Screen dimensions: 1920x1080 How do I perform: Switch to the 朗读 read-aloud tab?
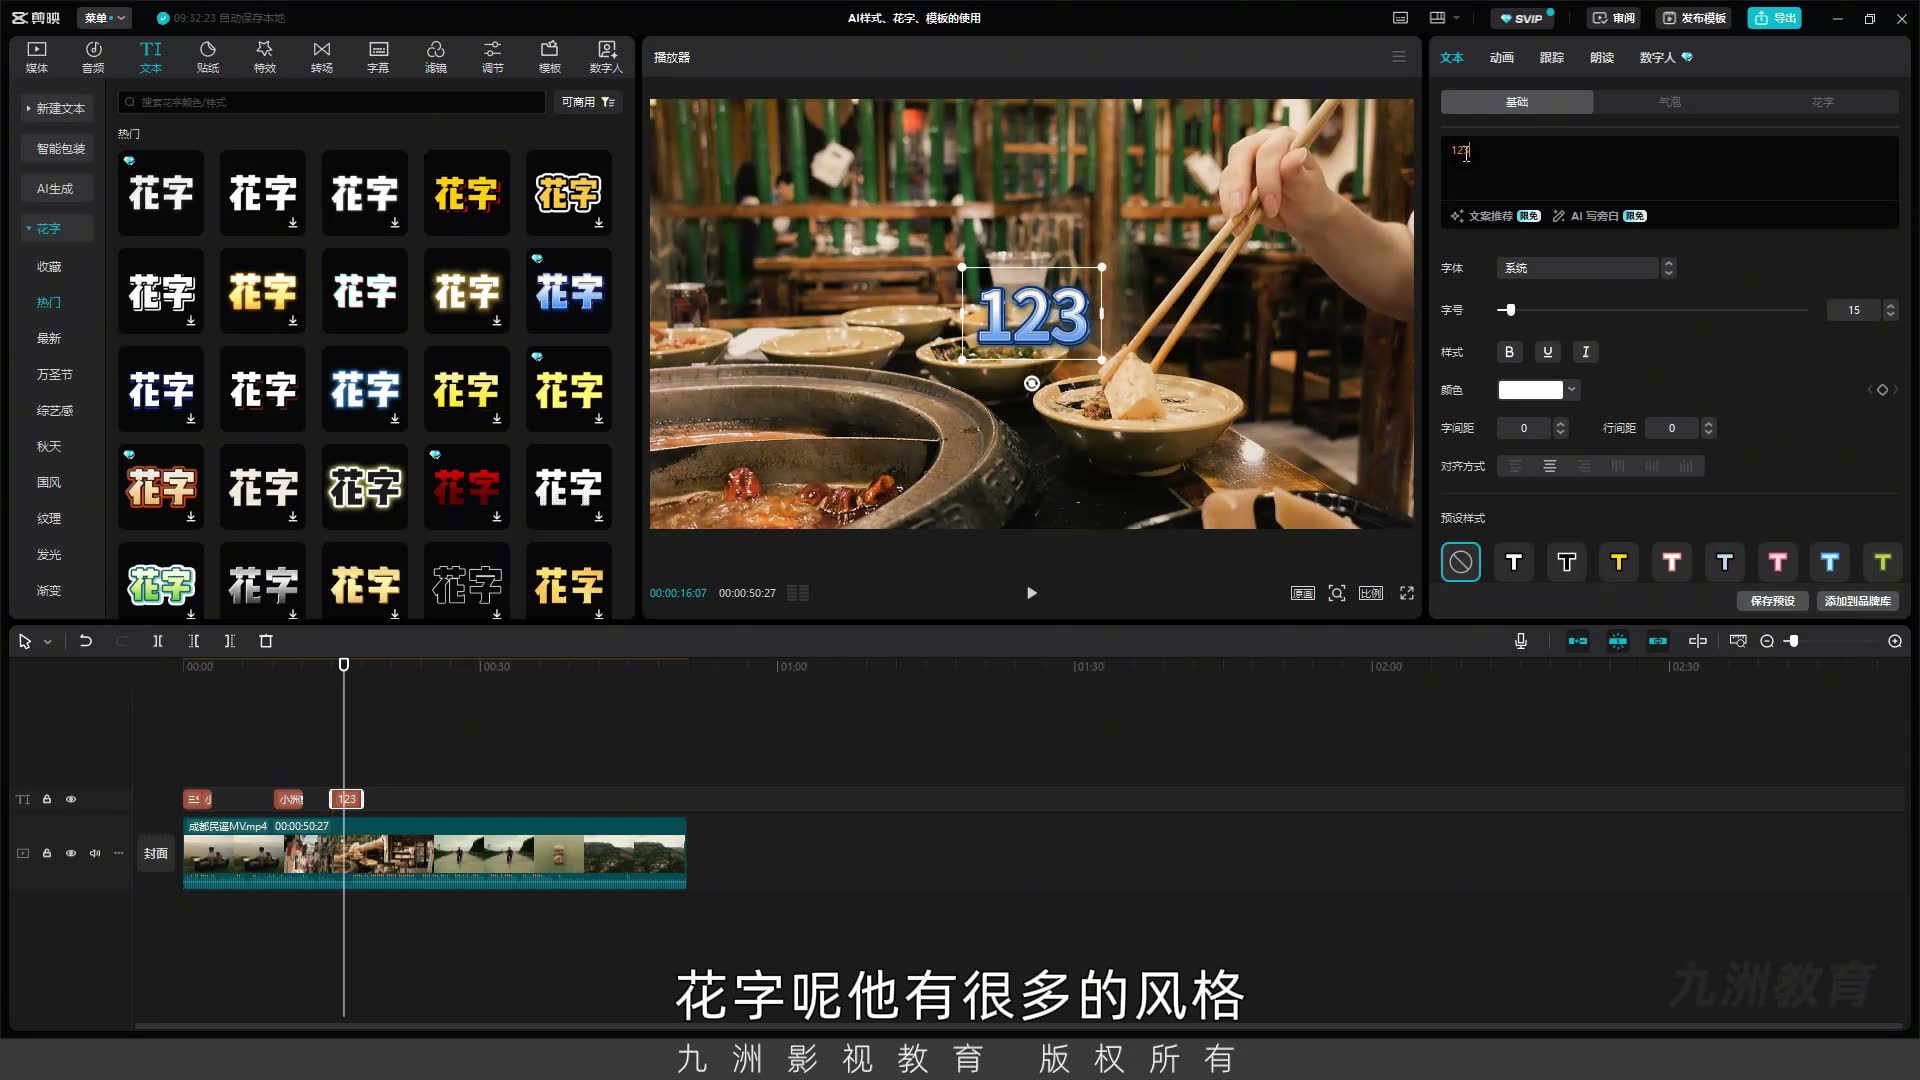click(x=1602, y=57)
